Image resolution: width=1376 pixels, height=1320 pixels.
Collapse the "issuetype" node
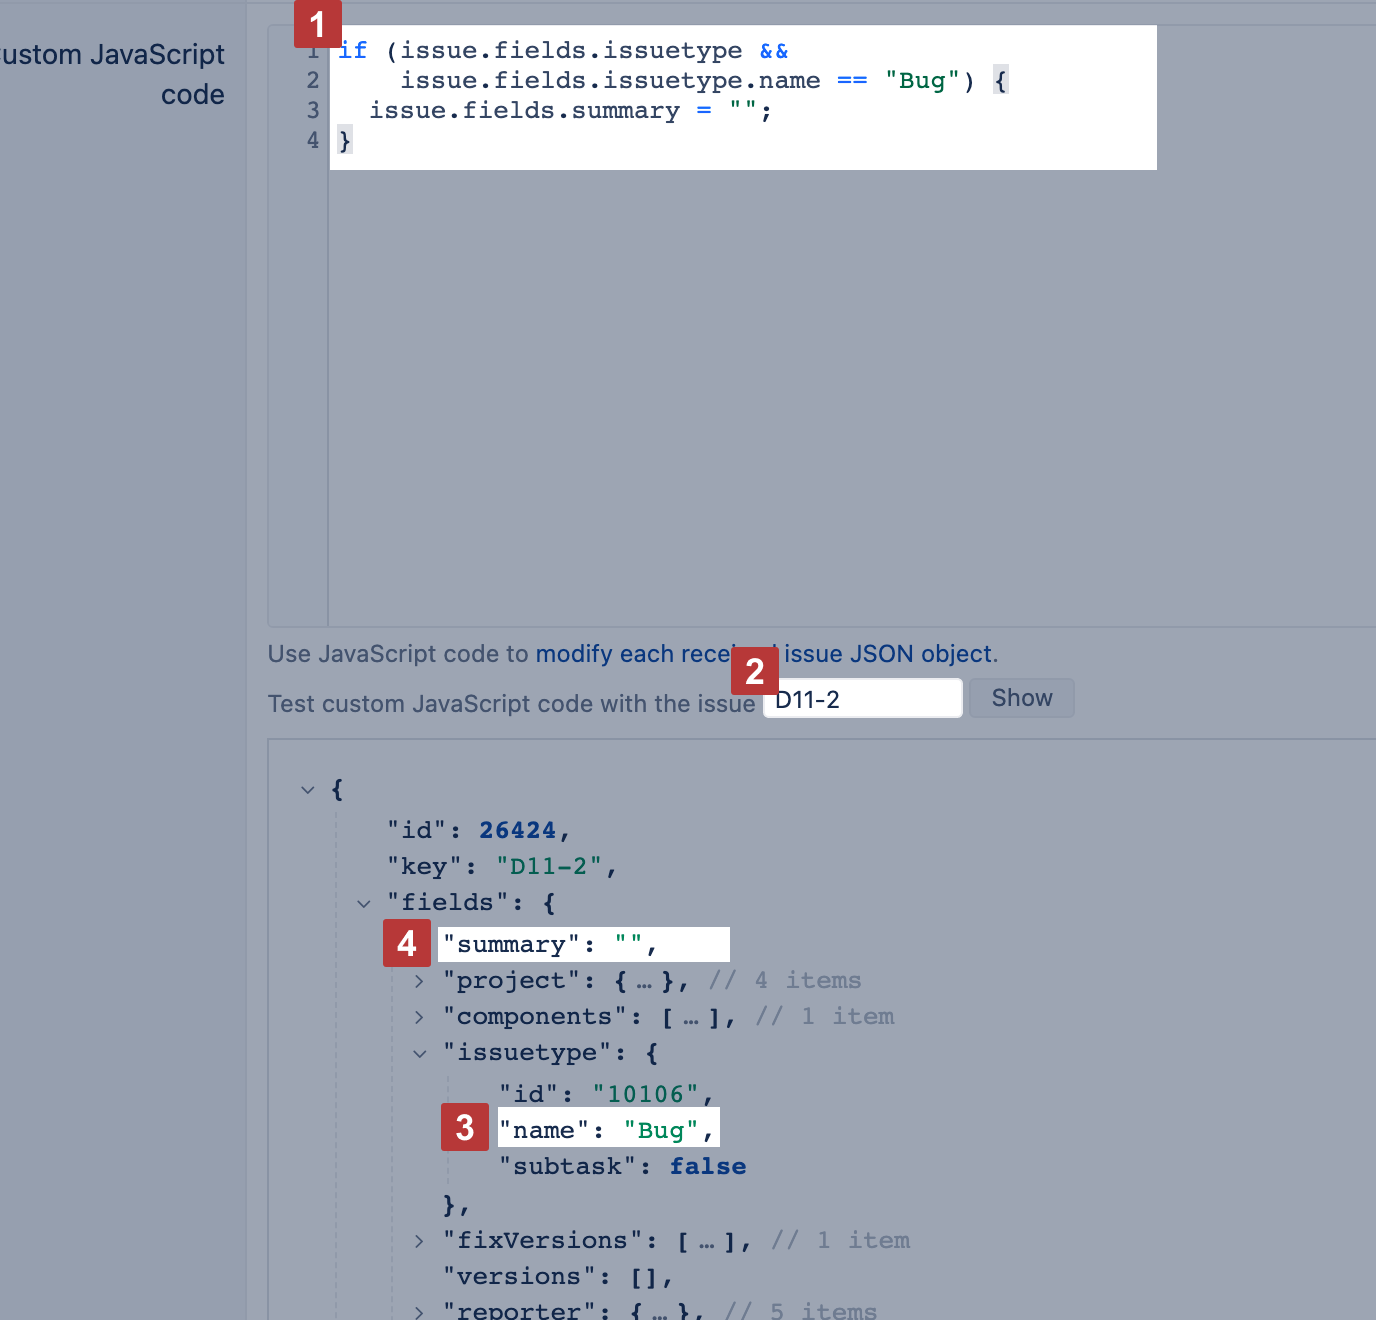pyautogui.click(x=420, y=1053)
